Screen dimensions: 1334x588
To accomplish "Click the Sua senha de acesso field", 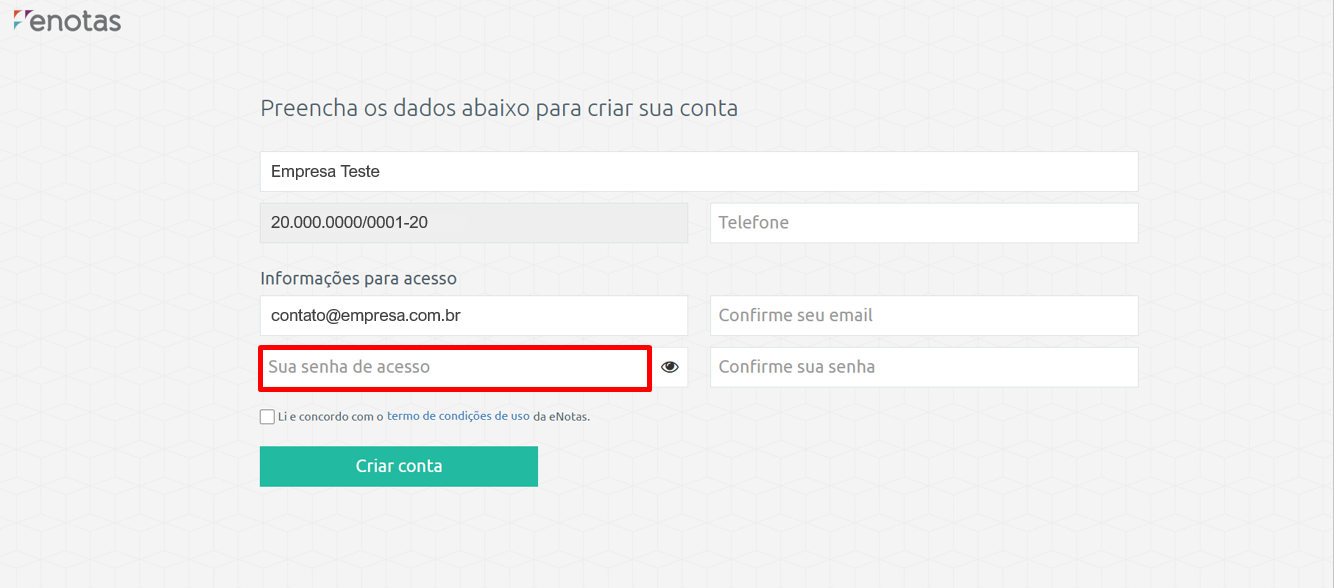I will point(455,368).
